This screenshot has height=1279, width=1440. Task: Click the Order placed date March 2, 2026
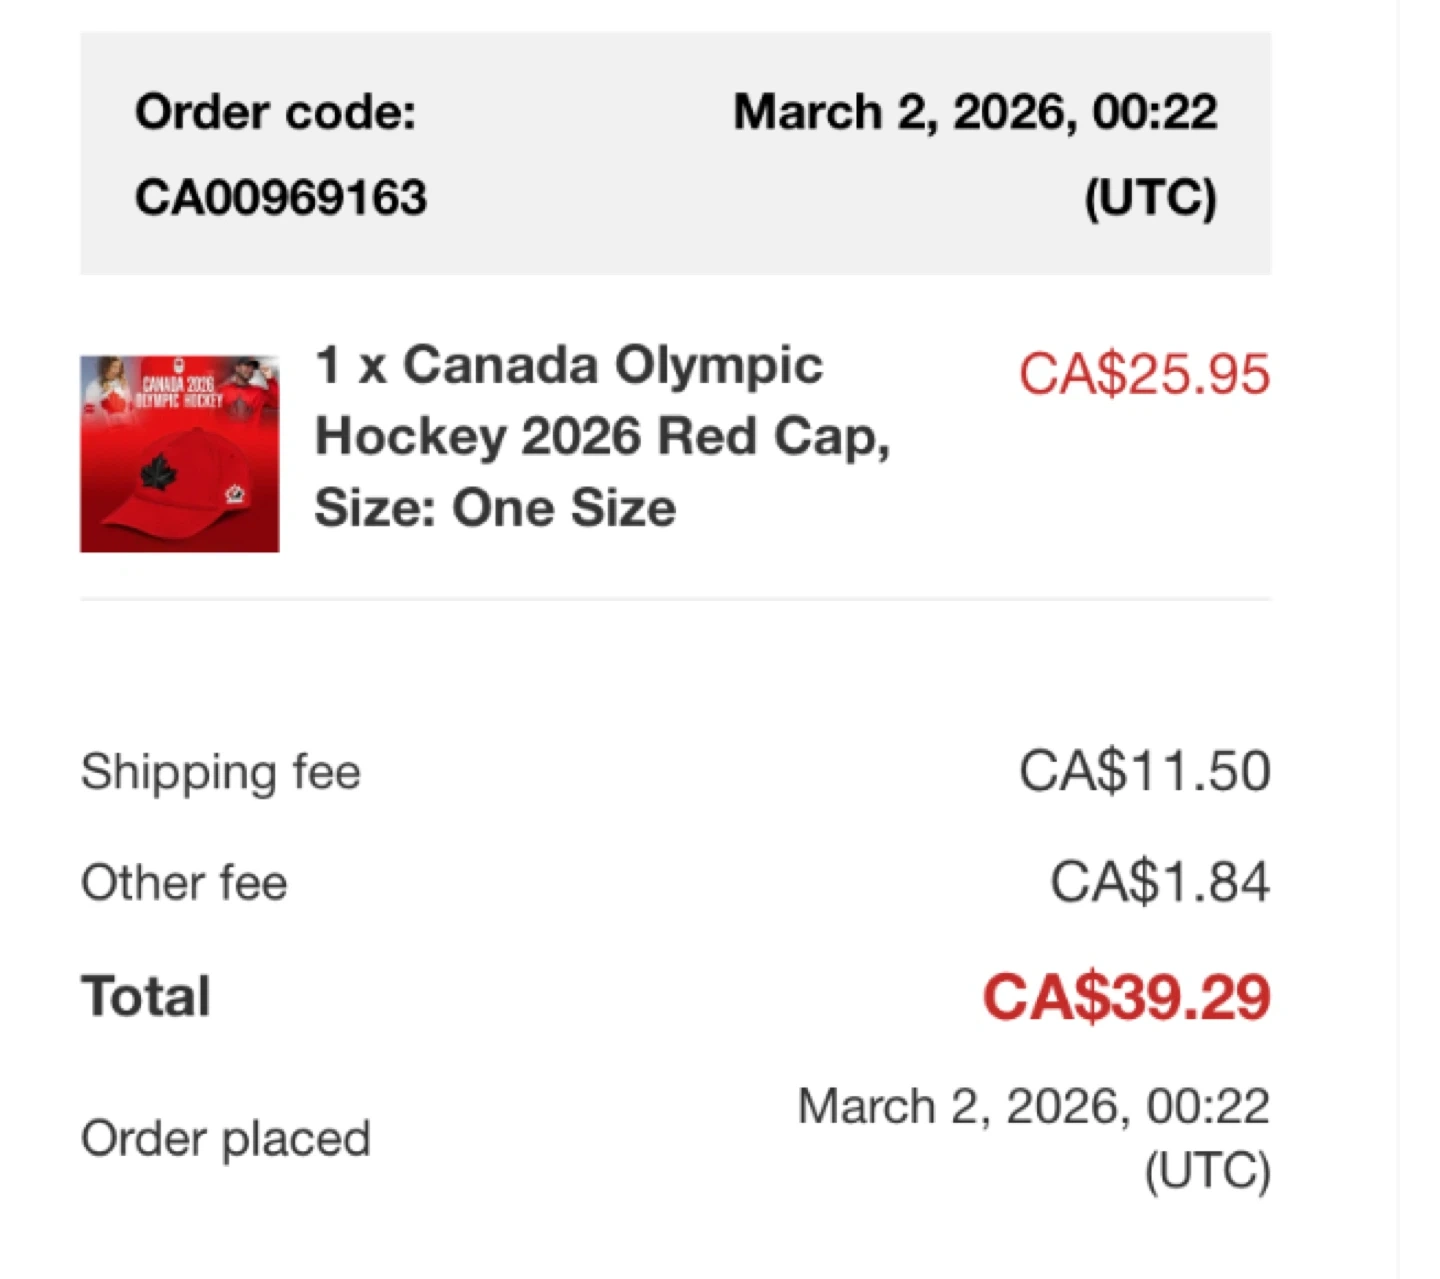coord(1033,1107)
